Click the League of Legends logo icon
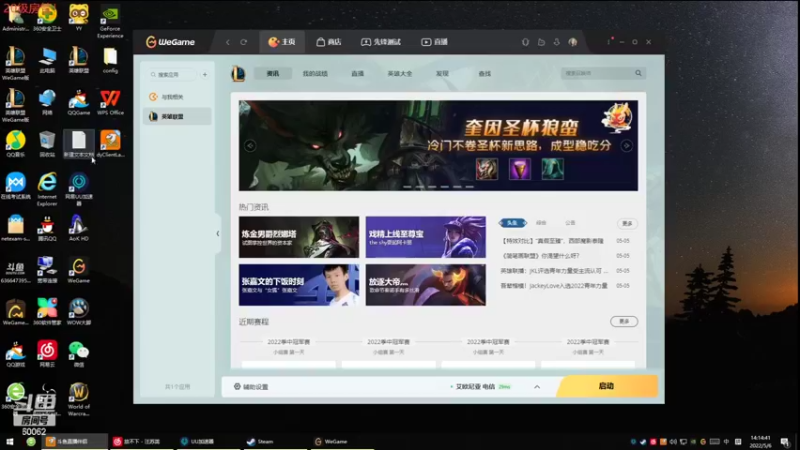Image resolution: width=800 pixels, height=450 pixels. pyautogui.click(x=238, y=73)
